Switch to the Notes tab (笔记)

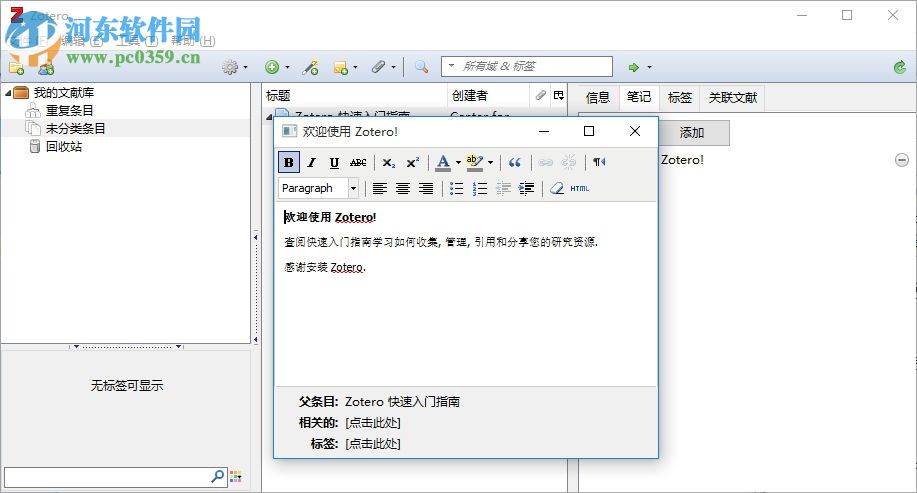[x=639, y=97]
